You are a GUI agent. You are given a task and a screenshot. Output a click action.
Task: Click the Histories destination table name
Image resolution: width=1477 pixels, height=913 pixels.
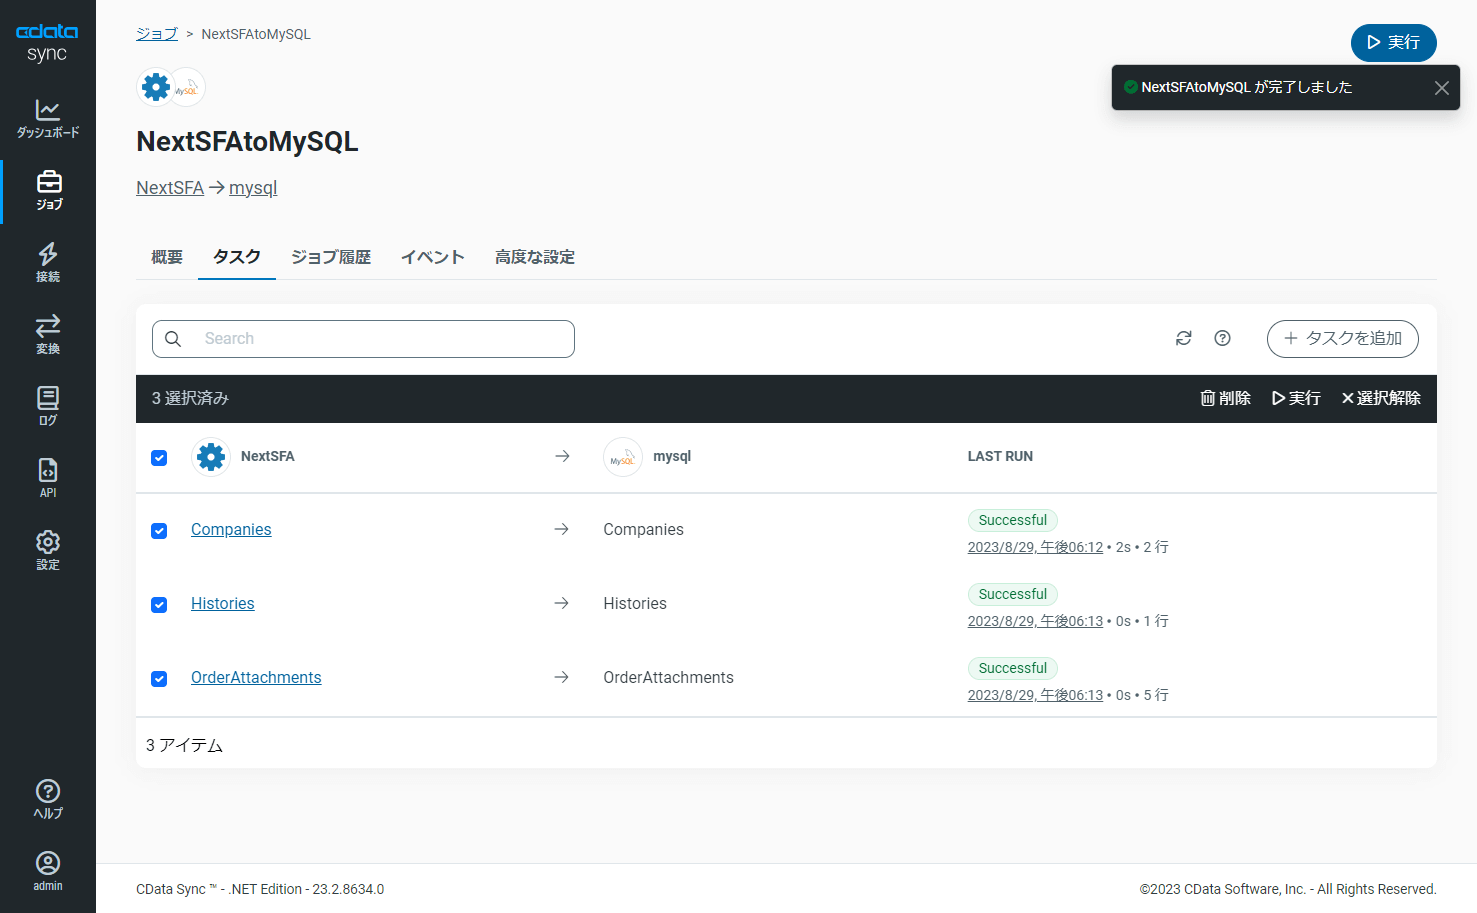(635, 604)
